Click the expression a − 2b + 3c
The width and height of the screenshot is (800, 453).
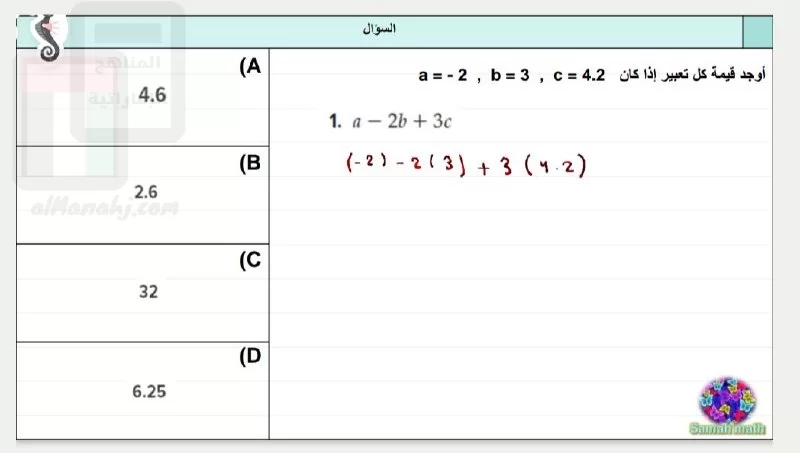[402, 121]
